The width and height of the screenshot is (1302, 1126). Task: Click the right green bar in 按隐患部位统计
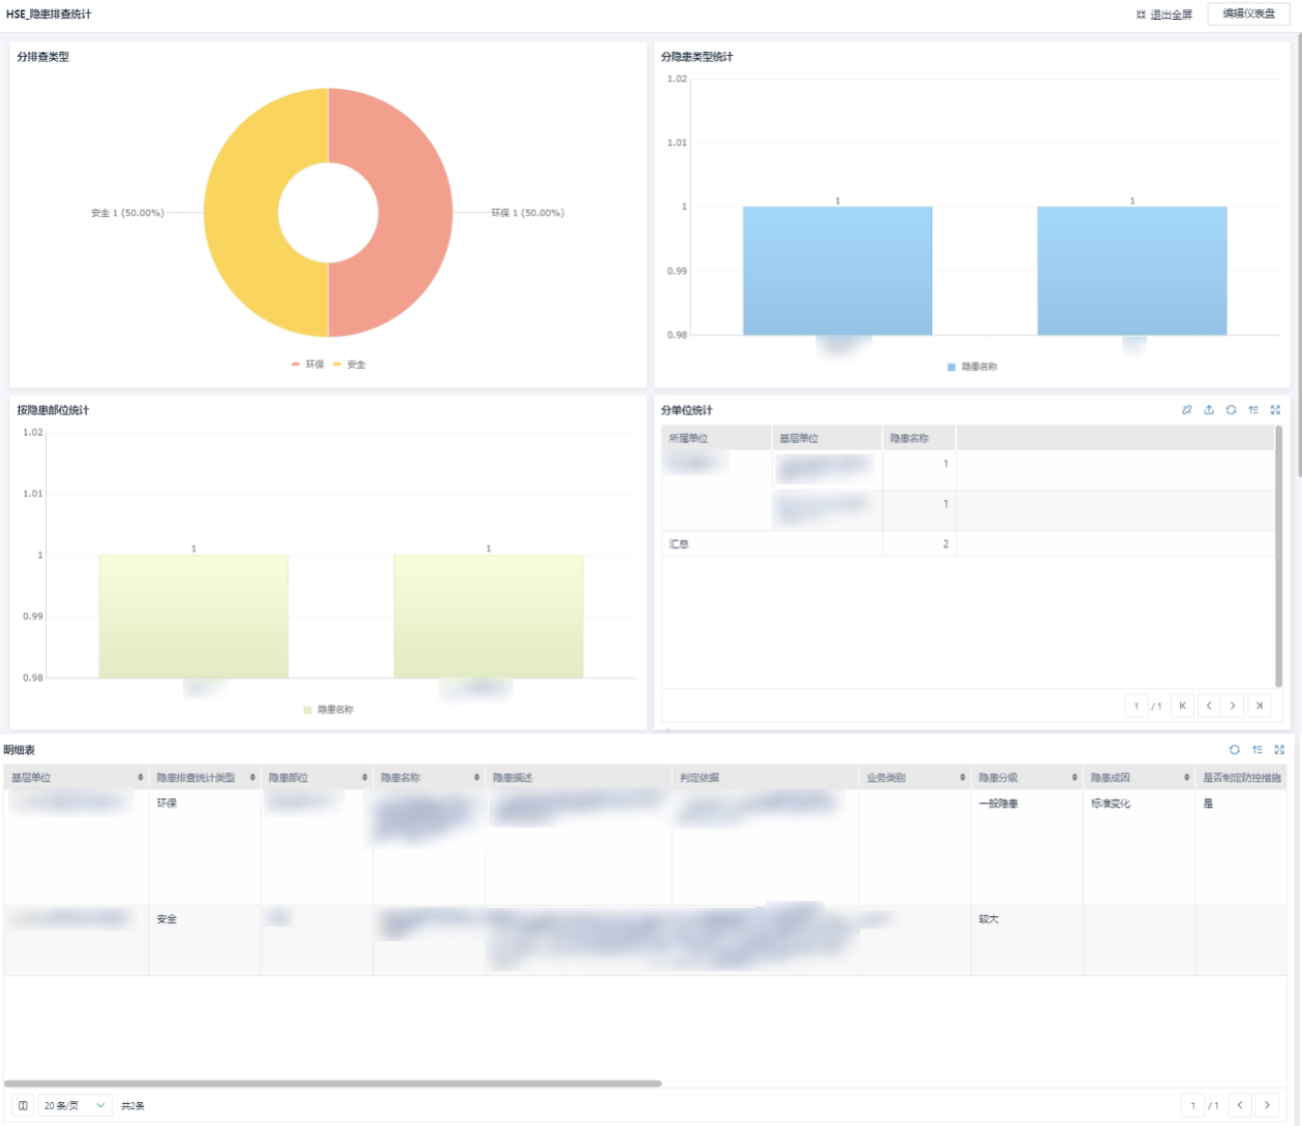(488, 617)
